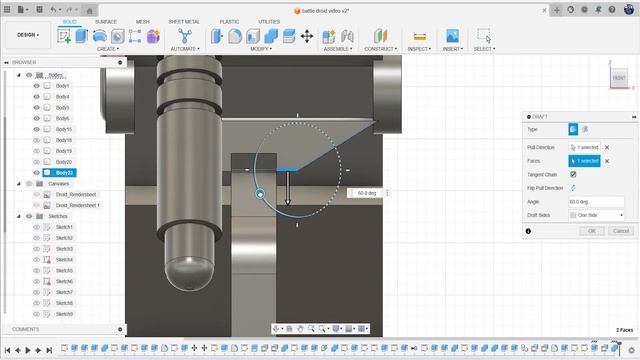Click the New Component assemble icon
This screenshot has height=360, width=640.
pos(329,36)
